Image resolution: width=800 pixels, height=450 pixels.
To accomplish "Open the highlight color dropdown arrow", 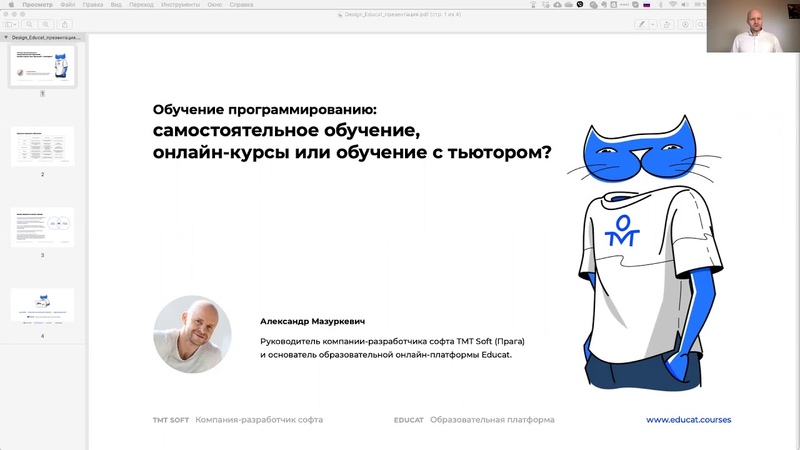I will [x=653, y=24].
